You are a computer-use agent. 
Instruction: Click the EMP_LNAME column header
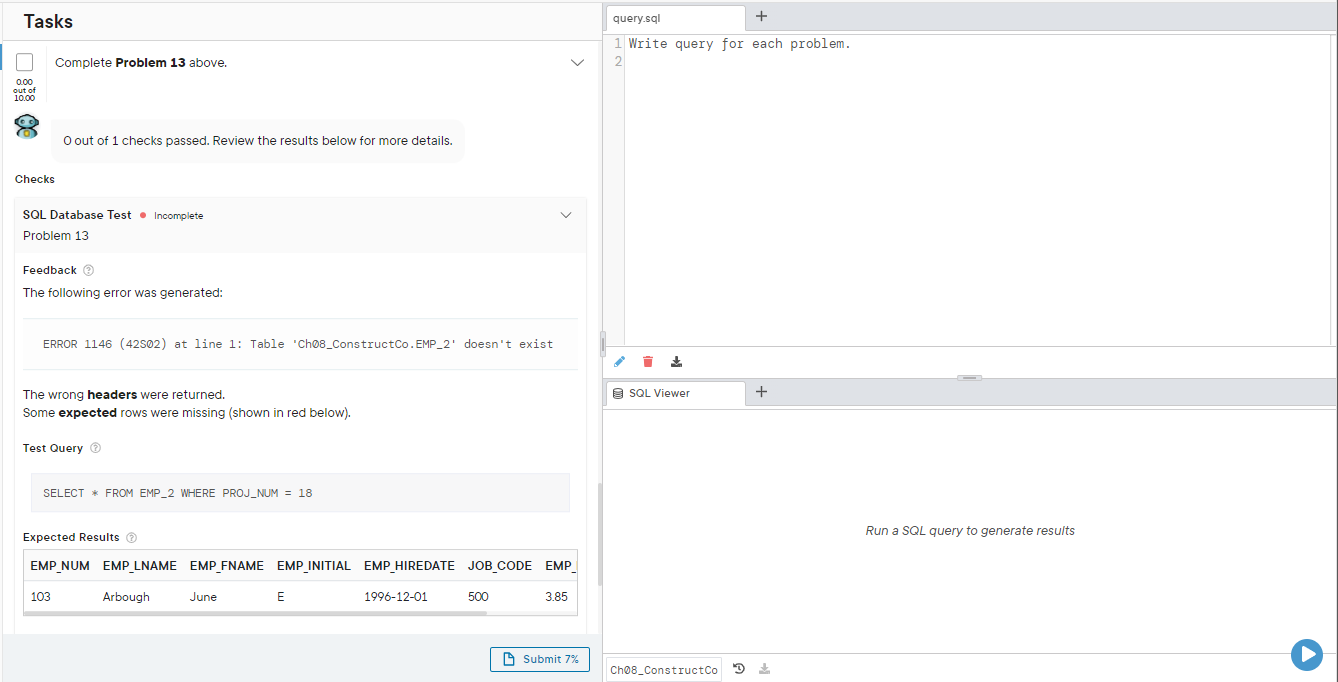click(140, 565)
